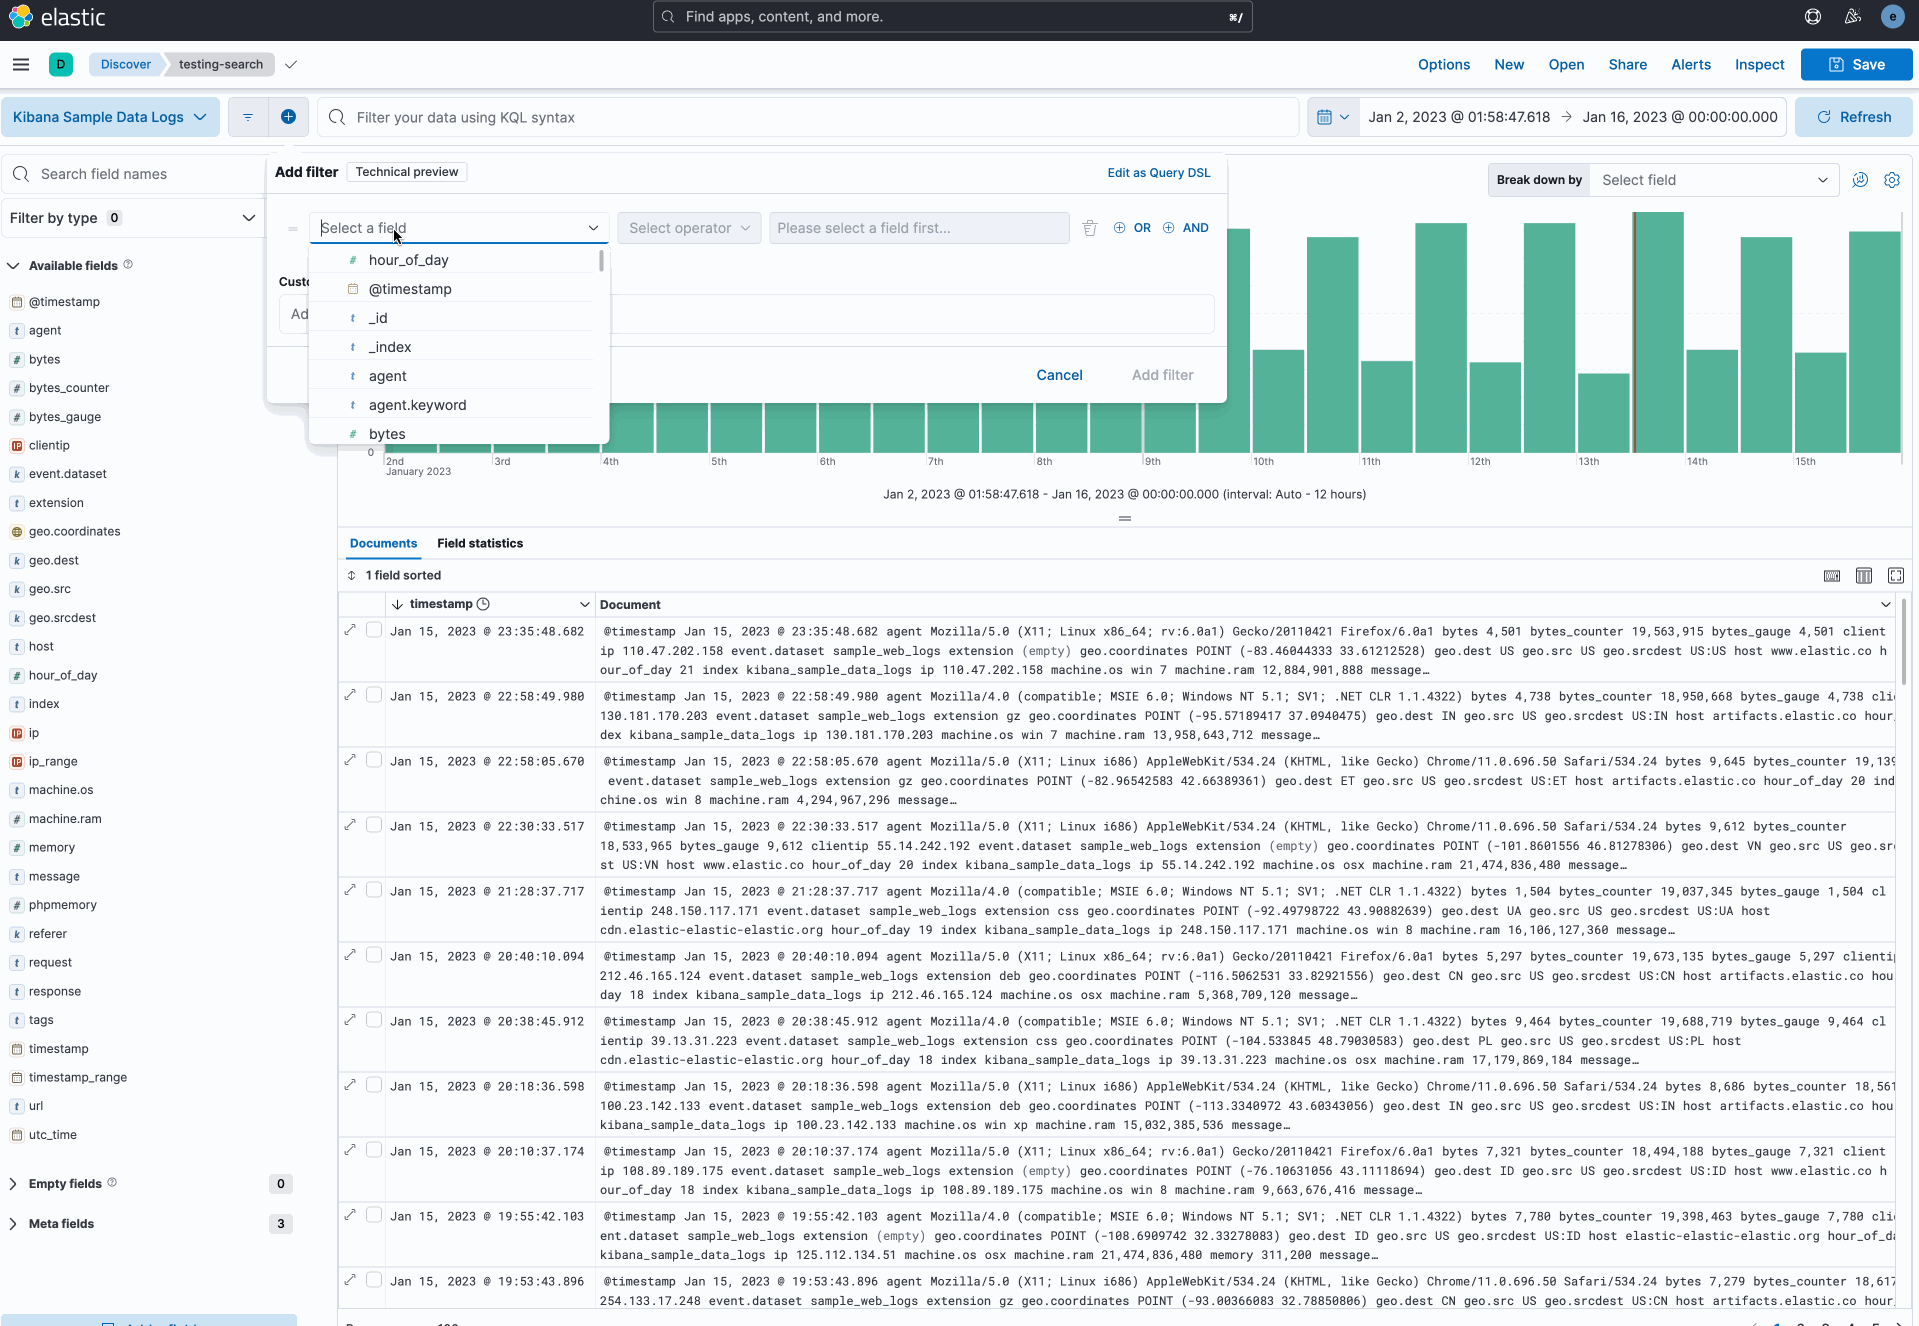Toggle full screen for the document table
This screenshot has width=1919, height=1326.
pyautogui.click(x=1896, y=576)
